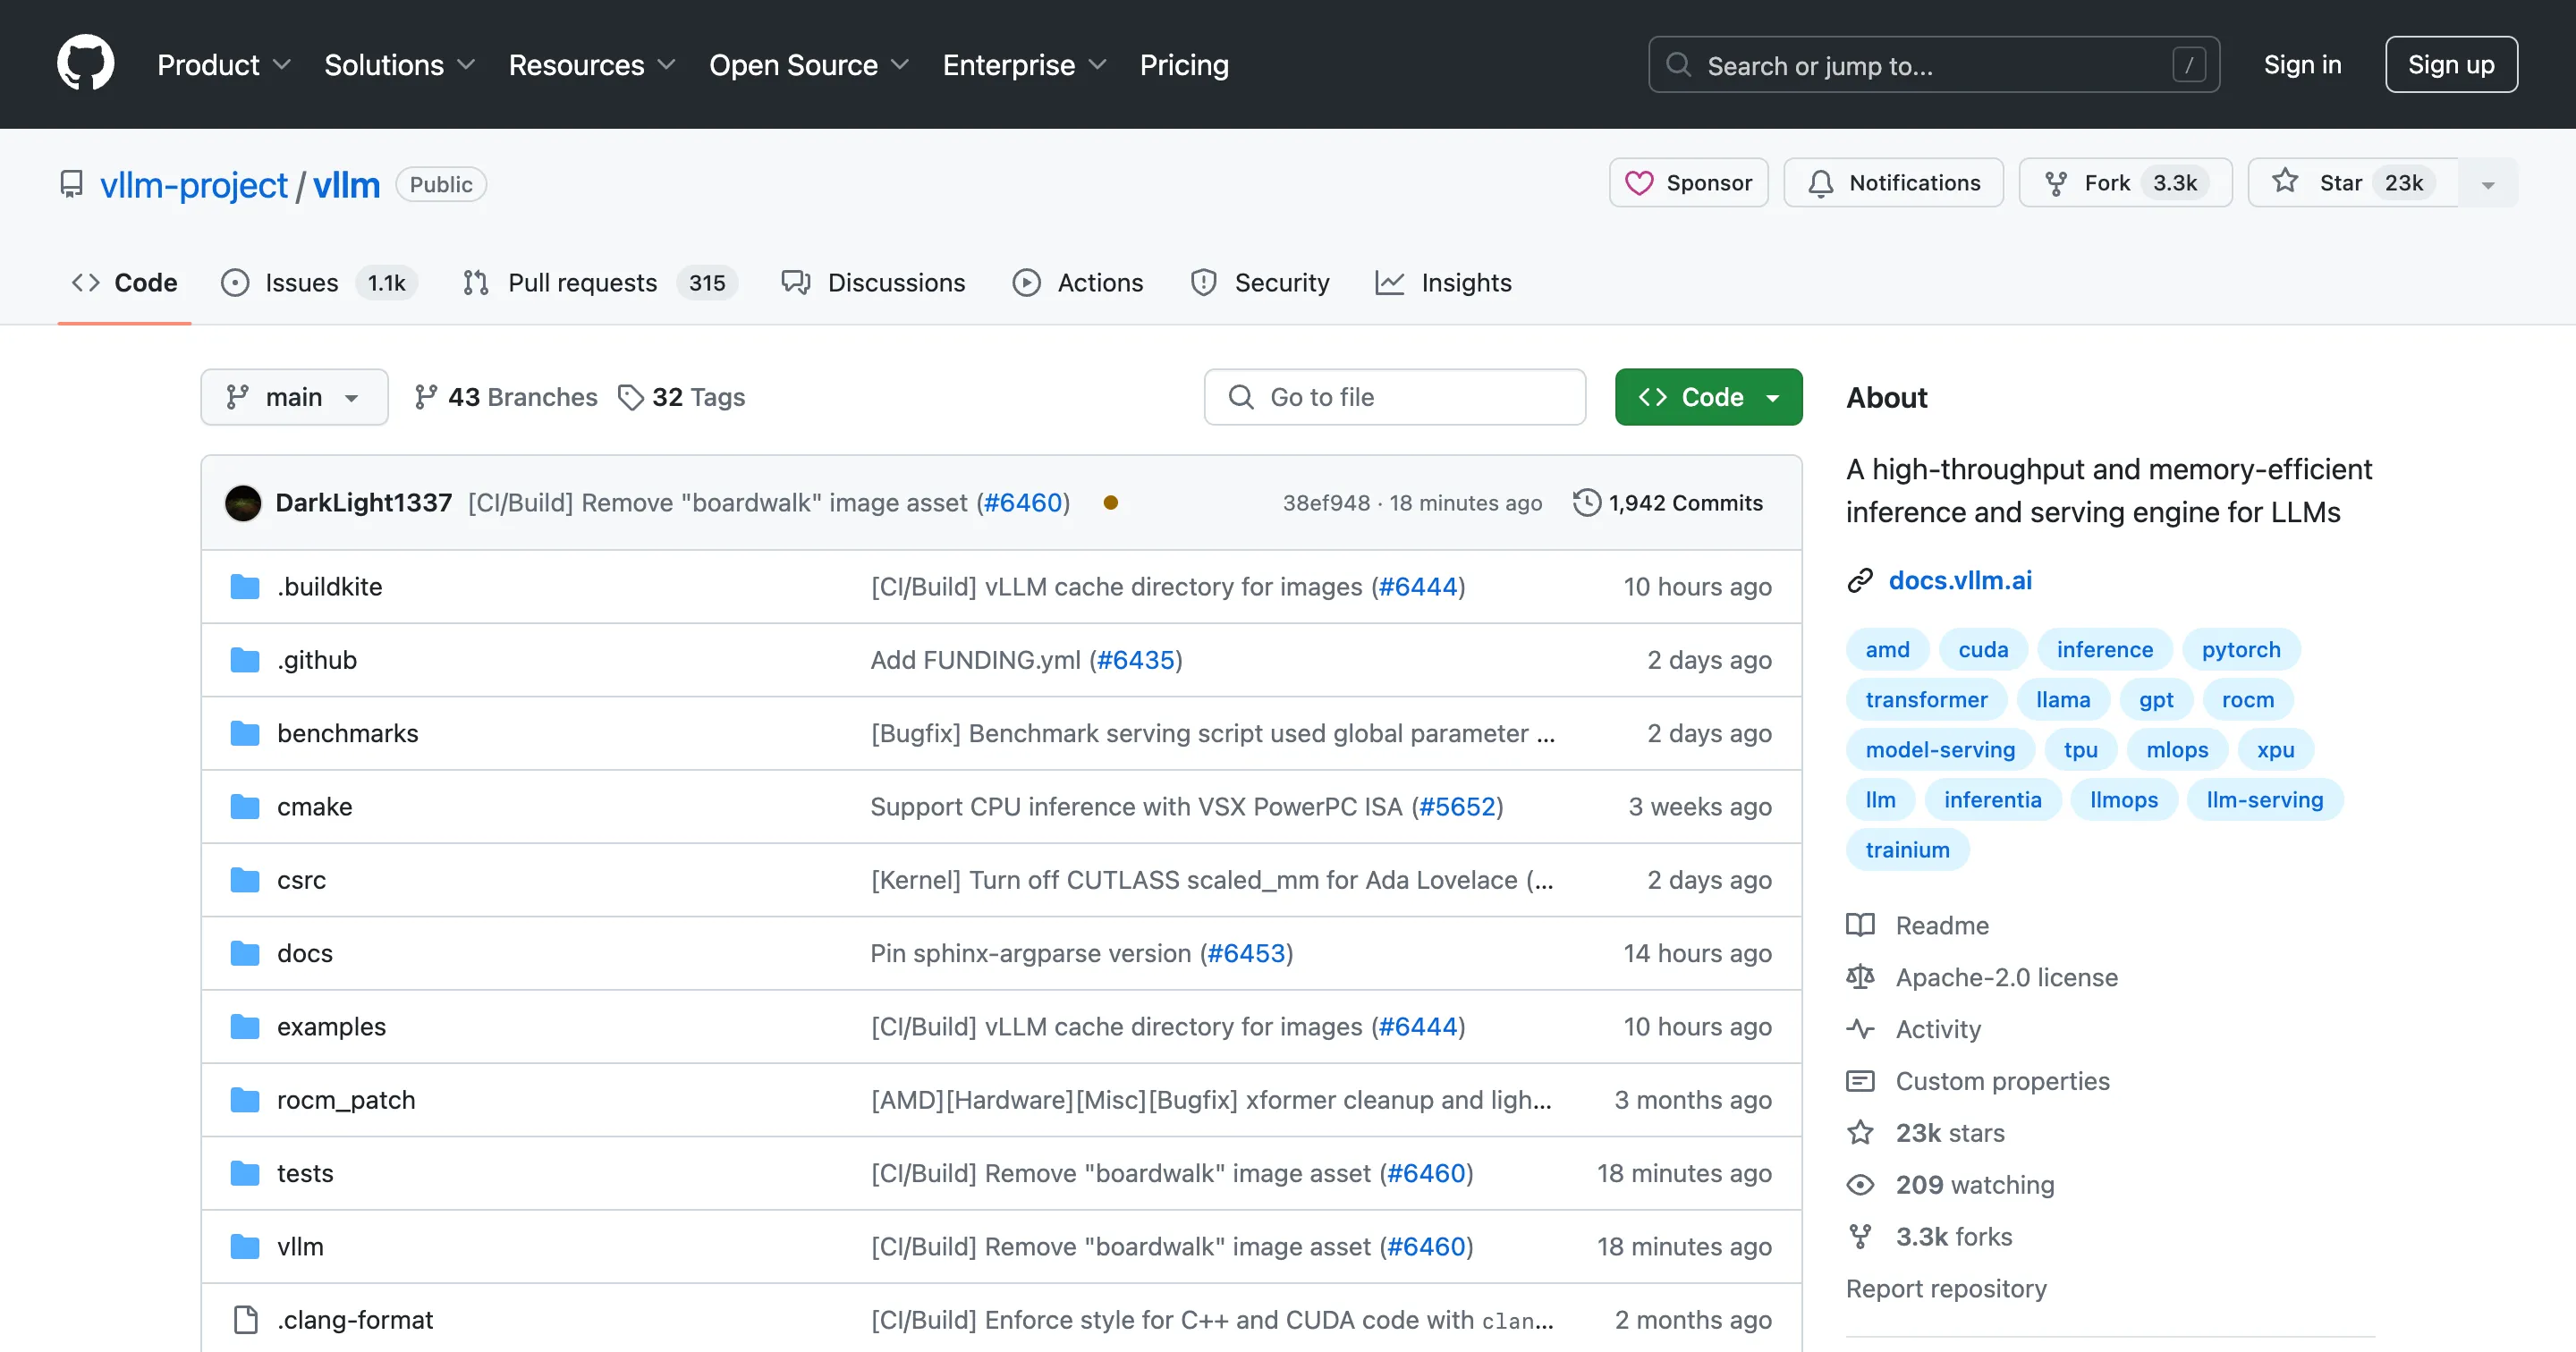Image resolution: width=2576 pixels, height=1352 pixels.
Task: Click the Go to file search field
Action: [1394, 396]
